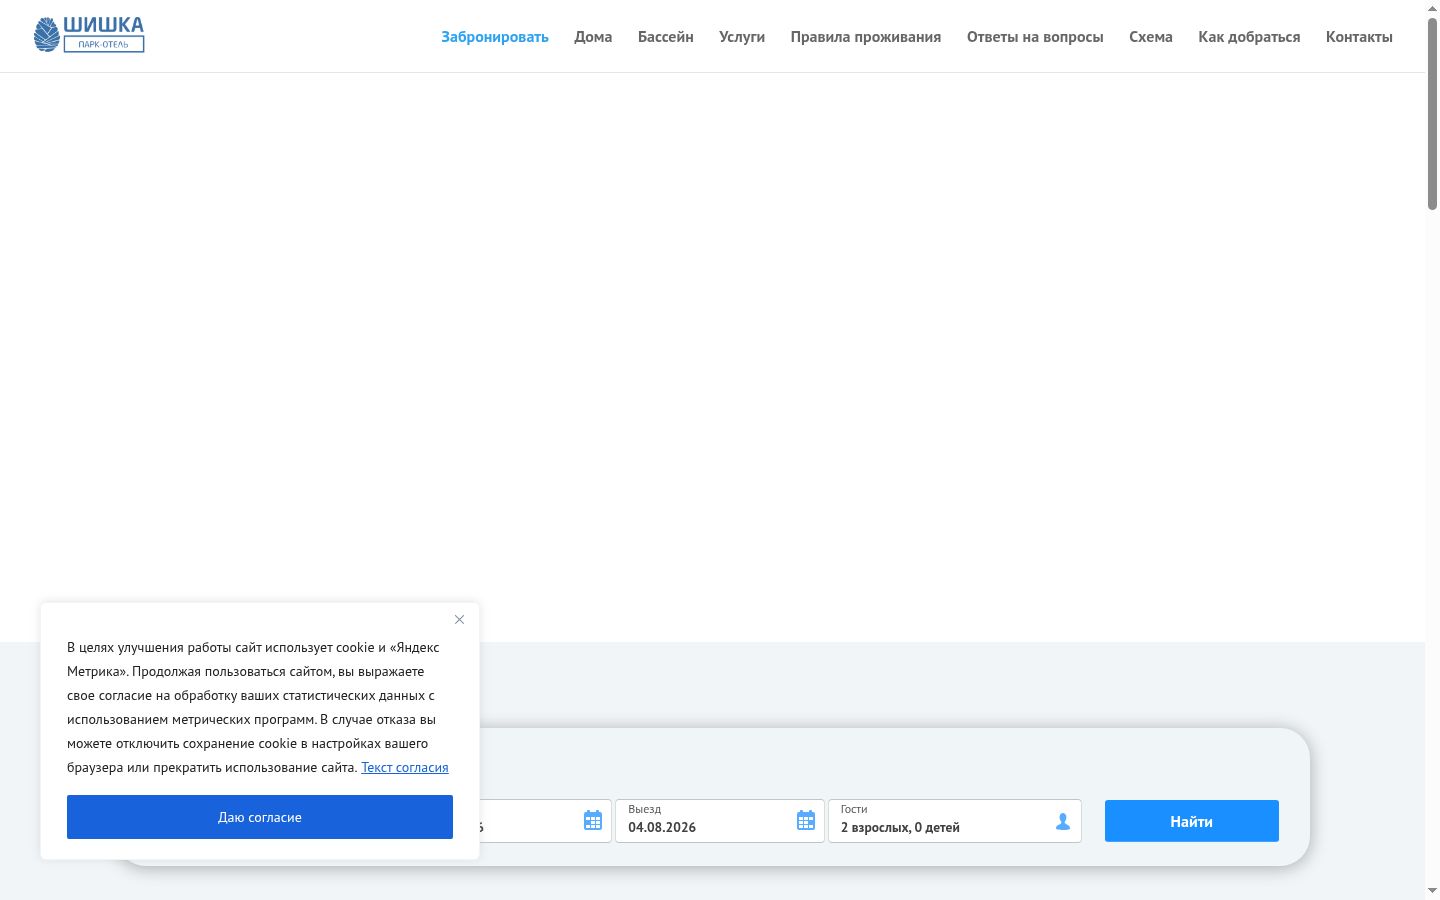Click the Выезд date field 04.08.2026
Viewport: 1440px width, 900px height.
pyautogui.click(x=720, y=821)
